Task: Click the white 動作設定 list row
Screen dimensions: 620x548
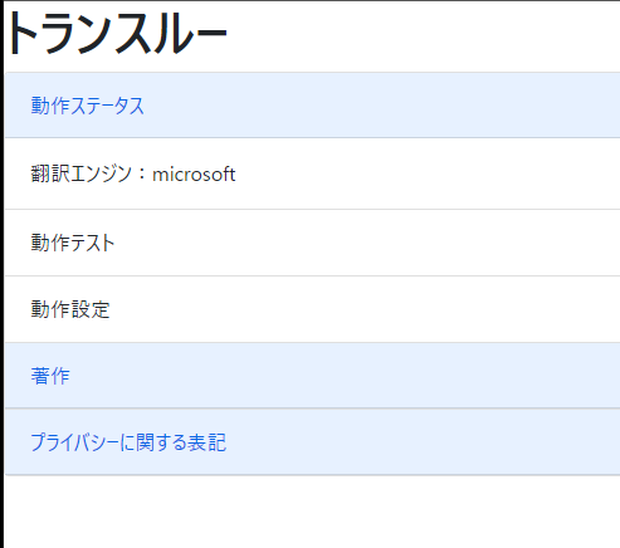Action: pyautogui.click(x=312, y=309)
